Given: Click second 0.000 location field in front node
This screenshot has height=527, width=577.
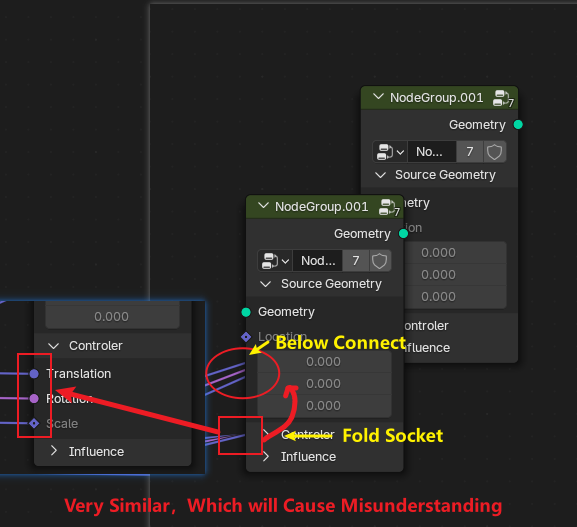Looking at the screenshot, I should tap(324, 384).
